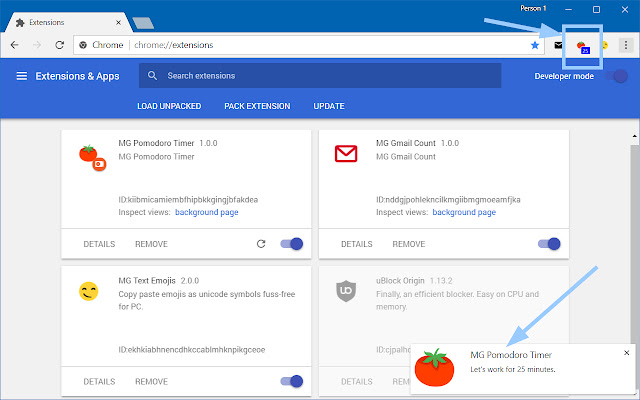This screenshot has height=400, width=640.
Task: Close the Extensions tab
Action: coord(118,22)
